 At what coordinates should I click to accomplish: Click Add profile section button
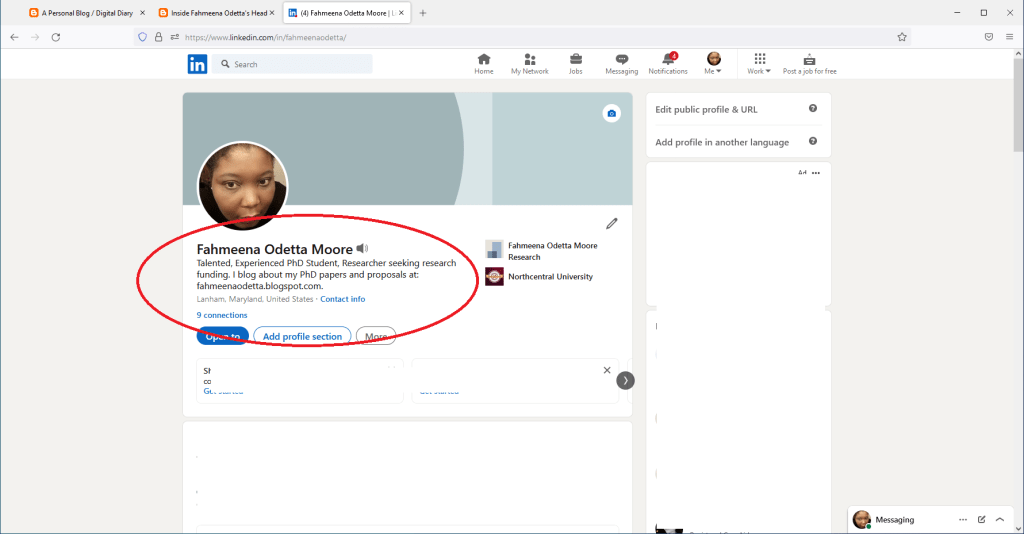click(302, 337)
